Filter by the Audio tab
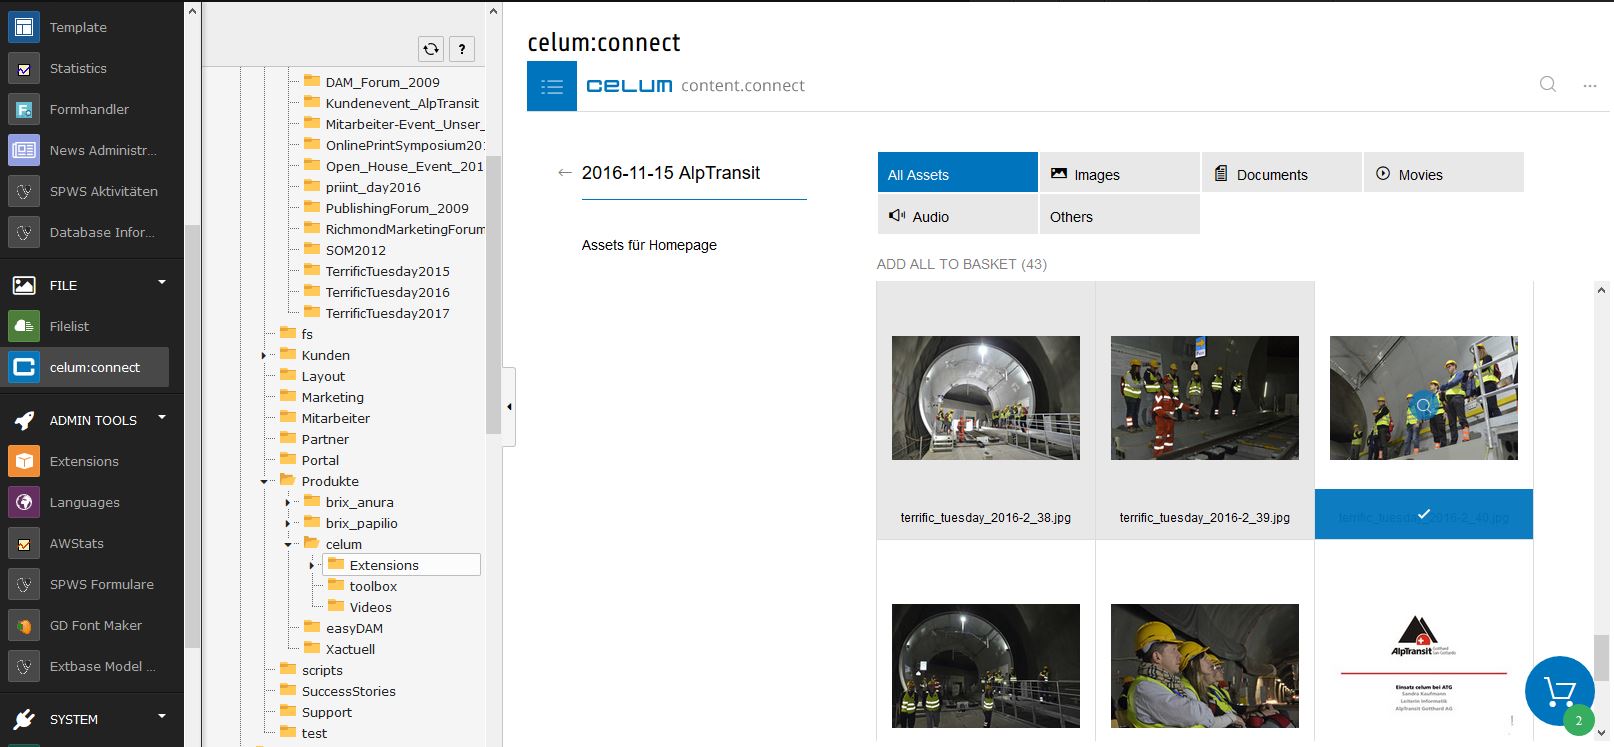This screenshot has width=1614, height=747. pos(958,214)
